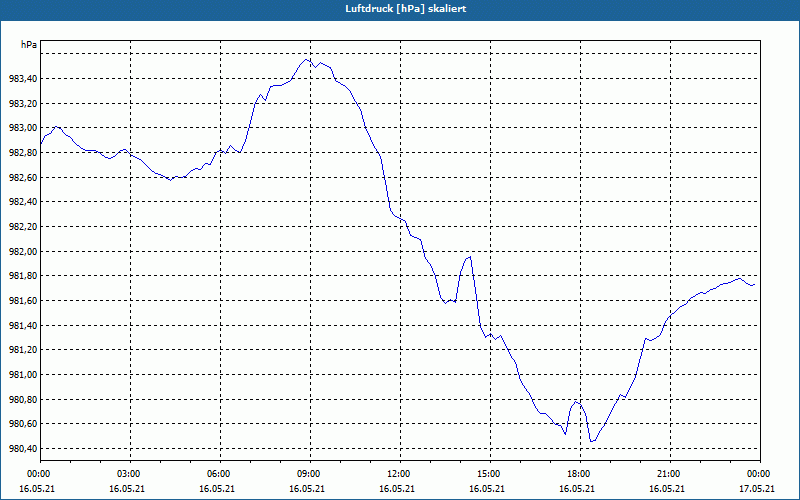Select the 983,20 y-axis label
The height and width of the screenshot is (500, 800).
pos(22,104)
